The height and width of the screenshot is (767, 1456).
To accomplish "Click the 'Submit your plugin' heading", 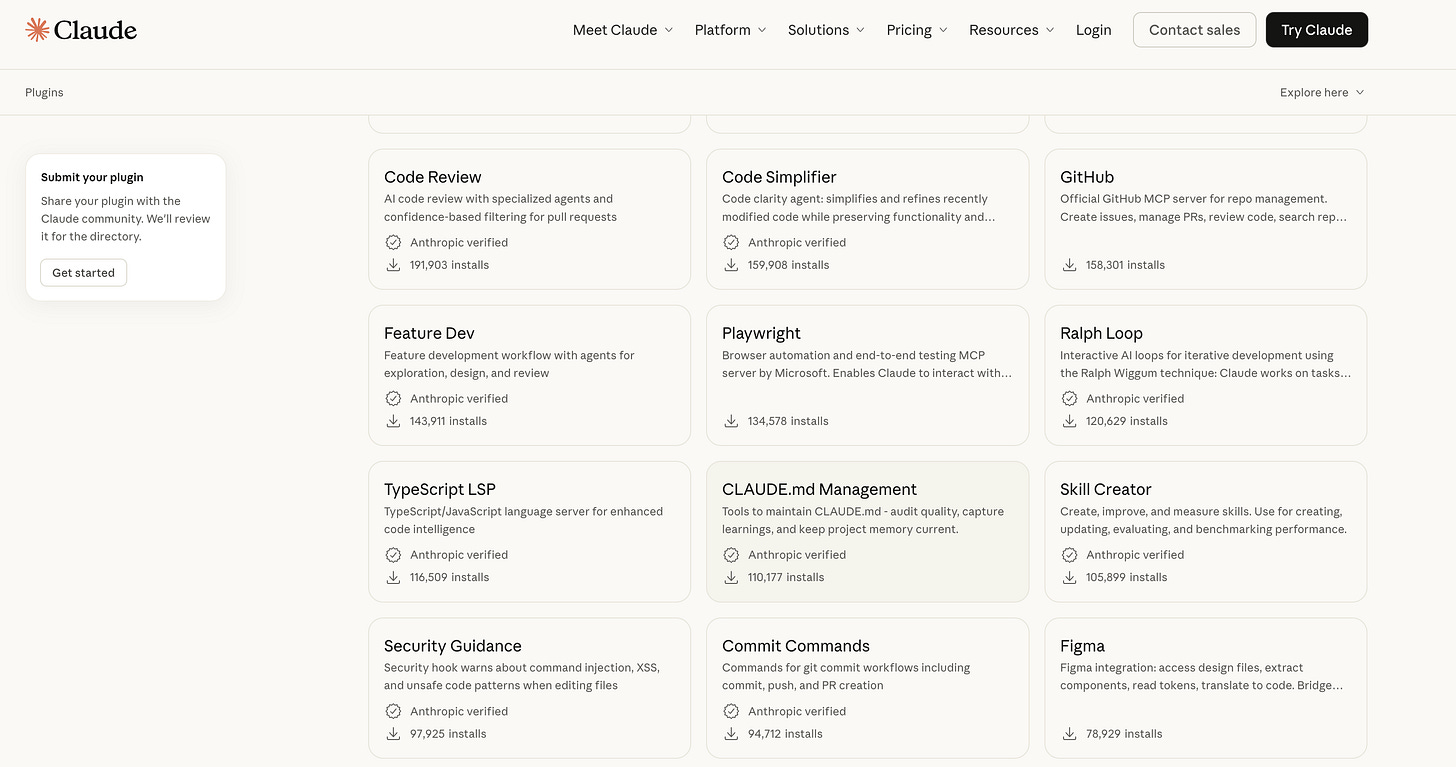I will coord(92,177).
